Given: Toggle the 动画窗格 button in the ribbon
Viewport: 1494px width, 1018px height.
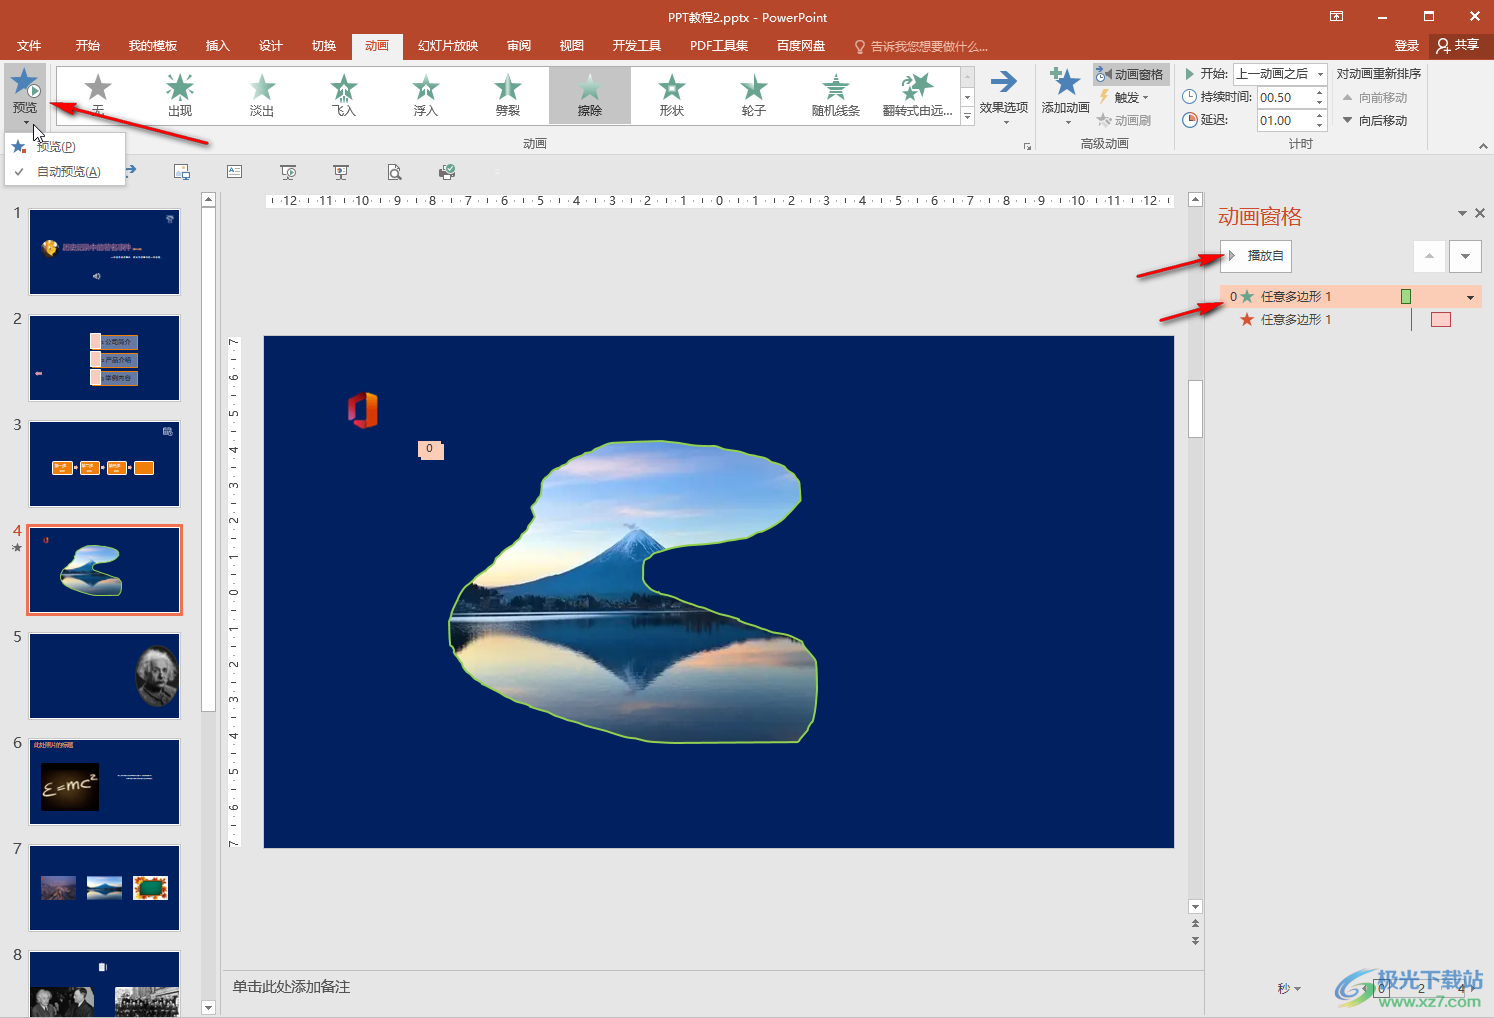Looking at the screenshot, I should [1130, 74].
